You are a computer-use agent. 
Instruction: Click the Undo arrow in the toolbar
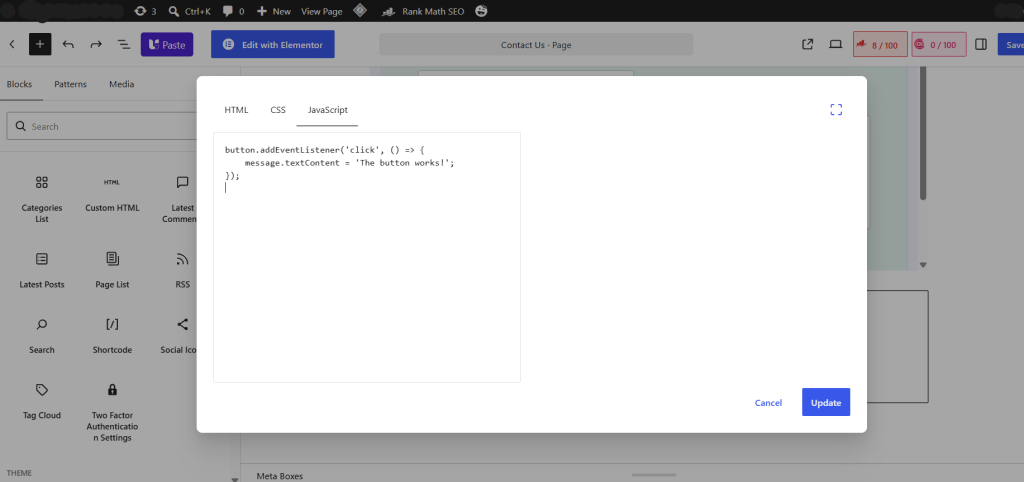[68, 44]
